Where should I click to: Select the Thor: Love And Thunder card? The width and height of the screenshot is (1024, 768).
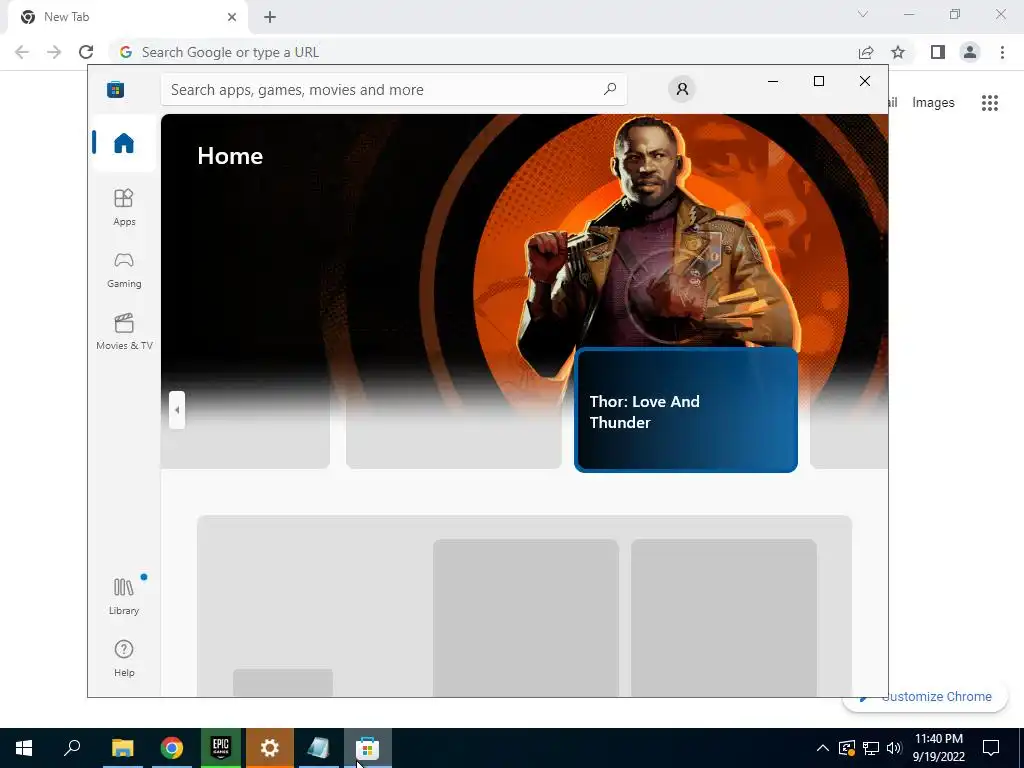686,410
